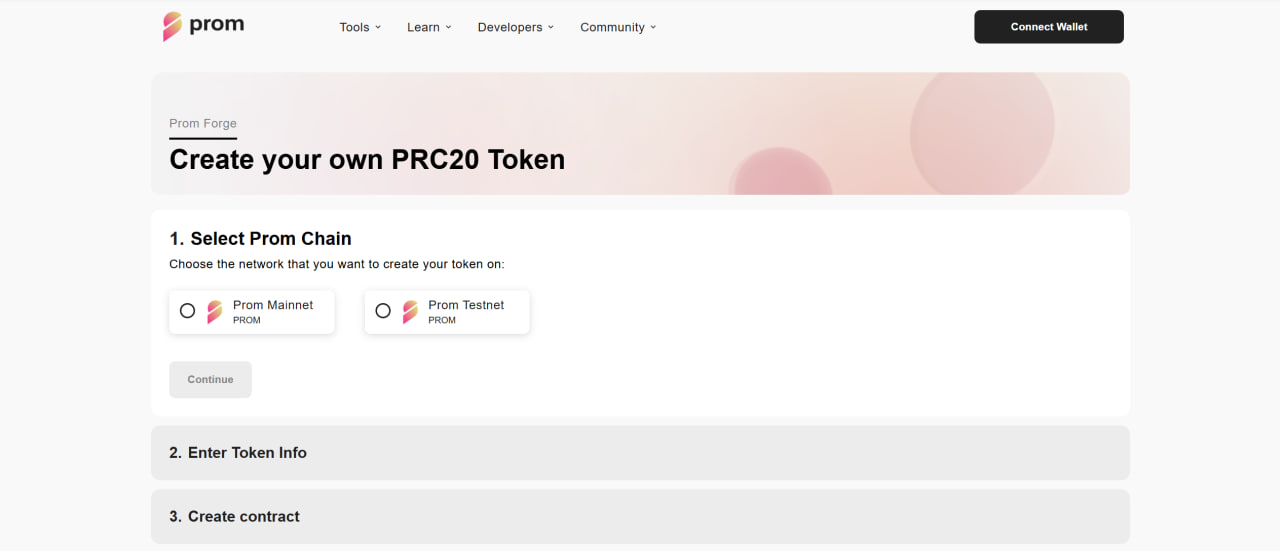
Task: Expand the Community dropdown chevron
Action: (653, 27)
